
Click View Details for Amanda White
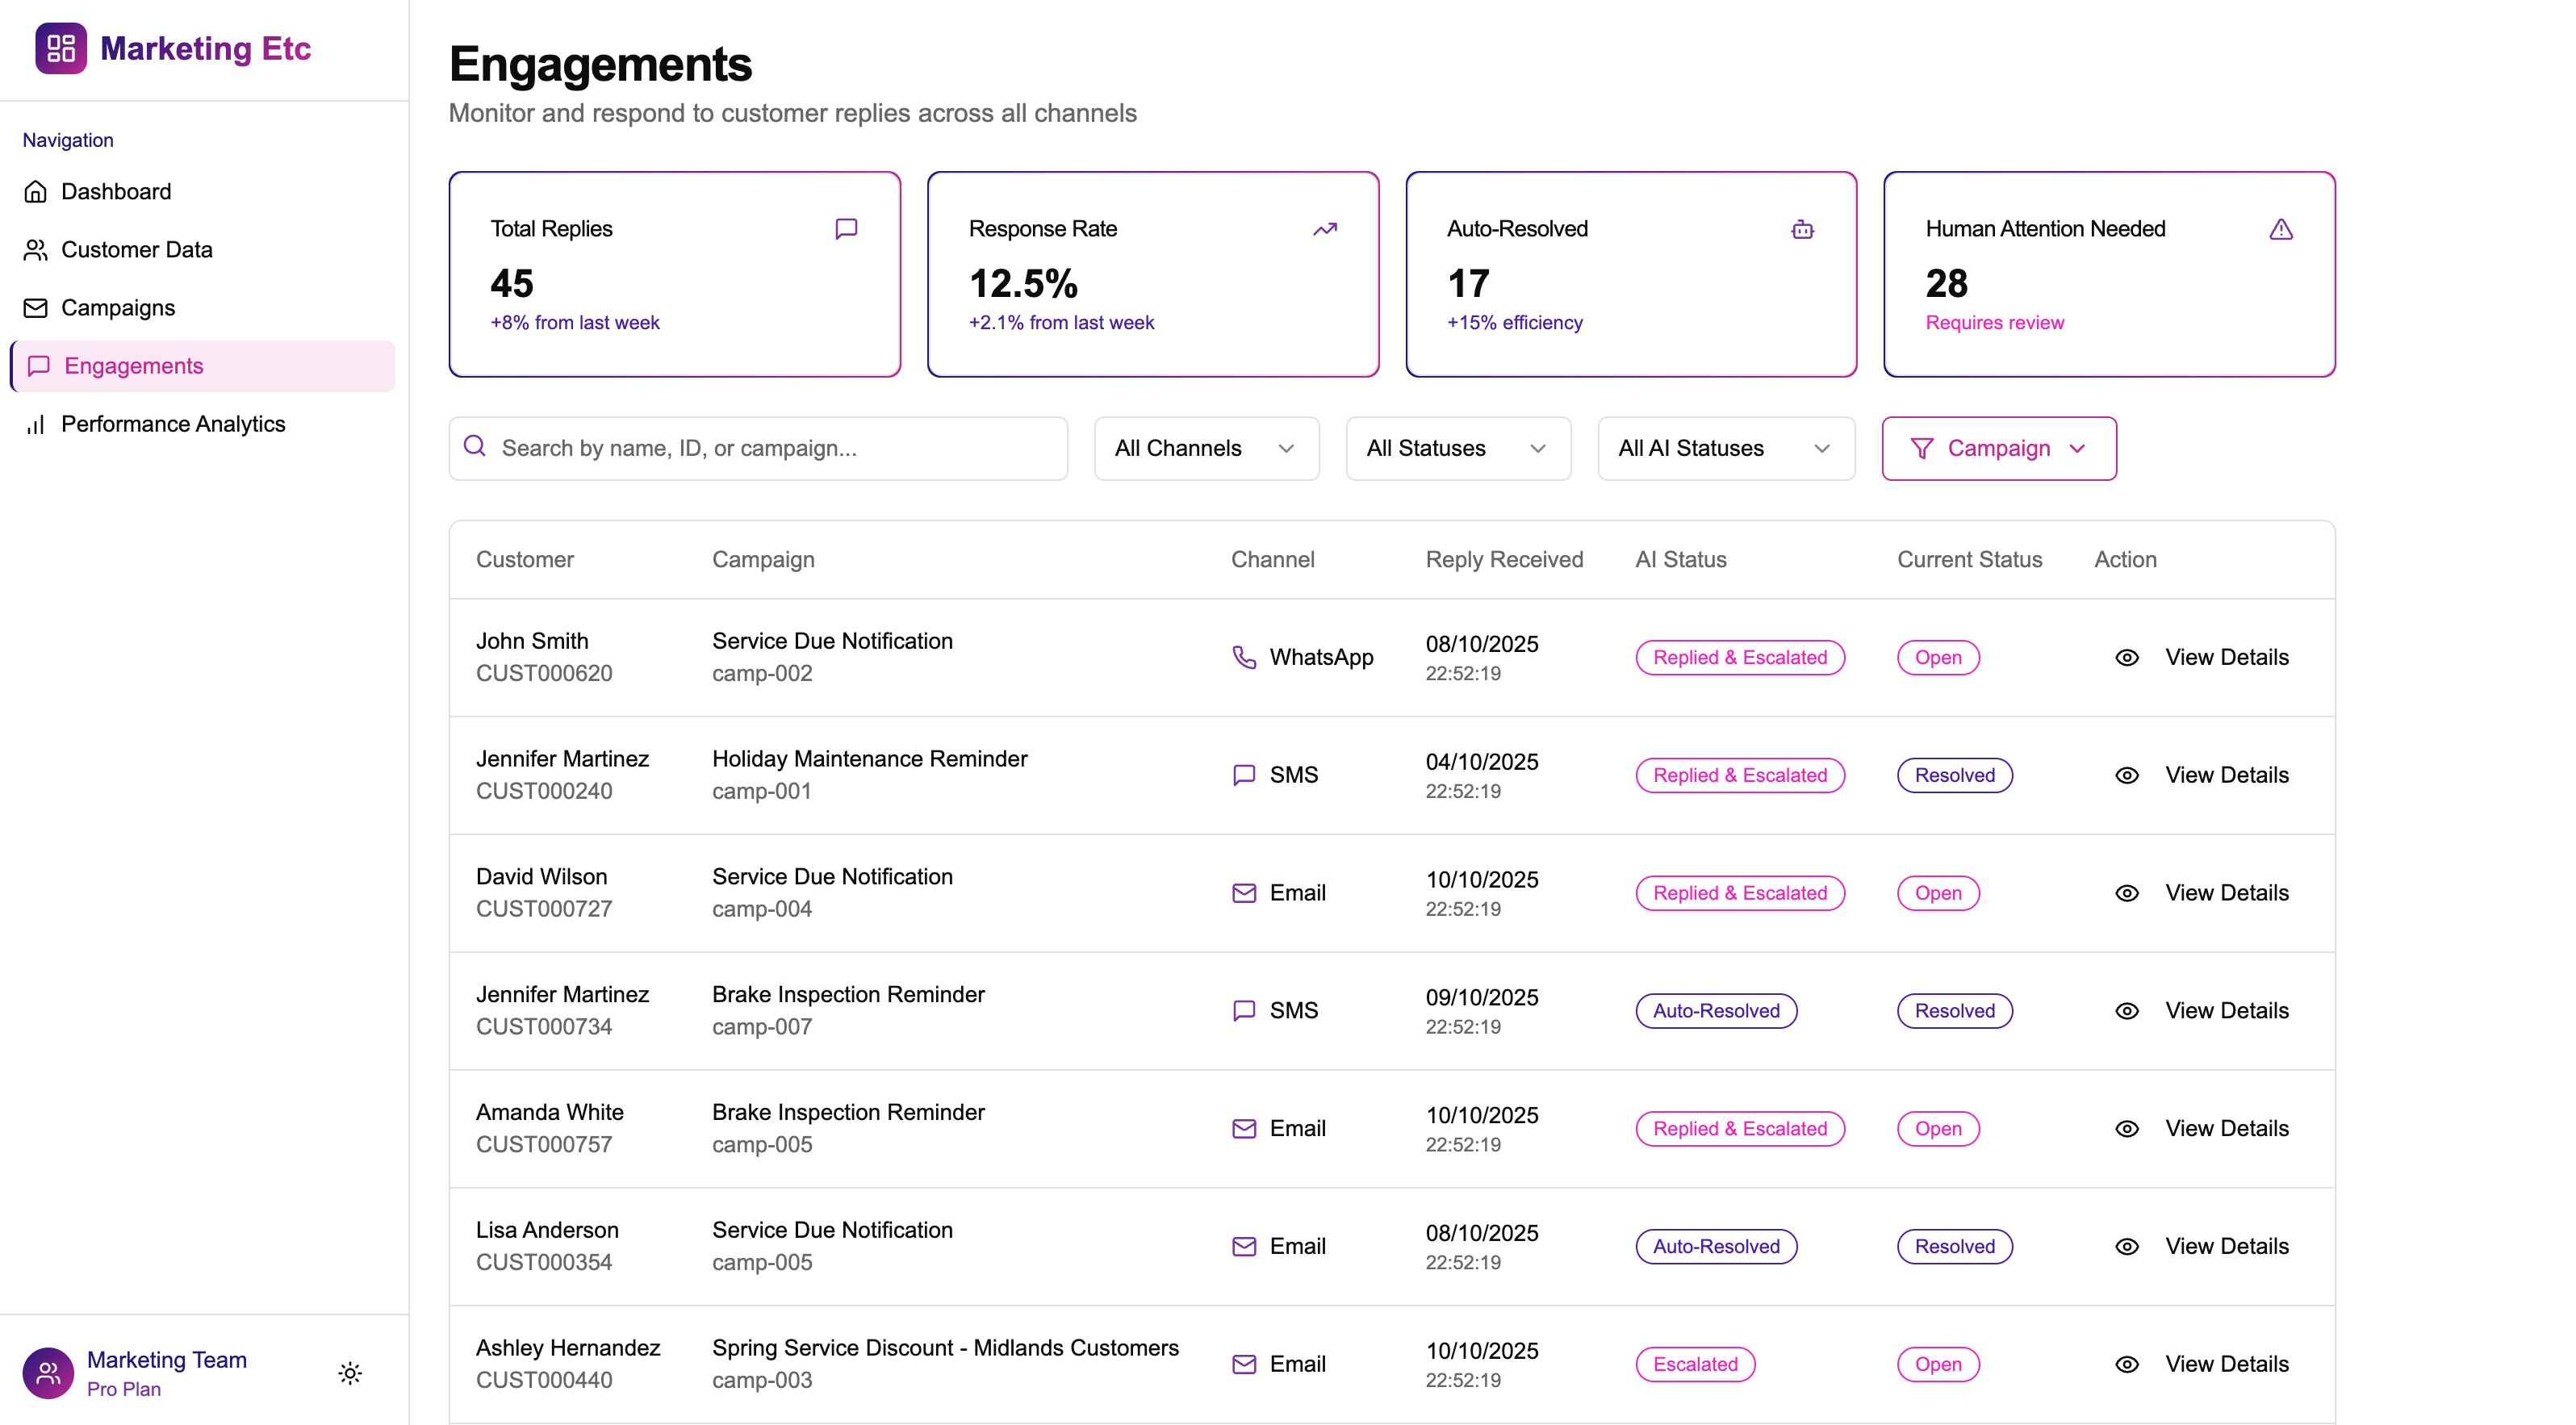[2227, 1128]
